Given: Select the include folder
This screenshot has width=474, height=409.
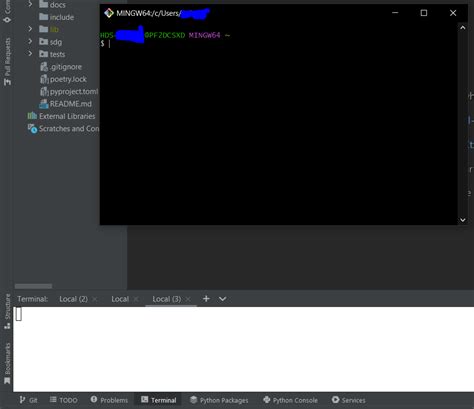Looking at the screenshot, I should (56, 17).
